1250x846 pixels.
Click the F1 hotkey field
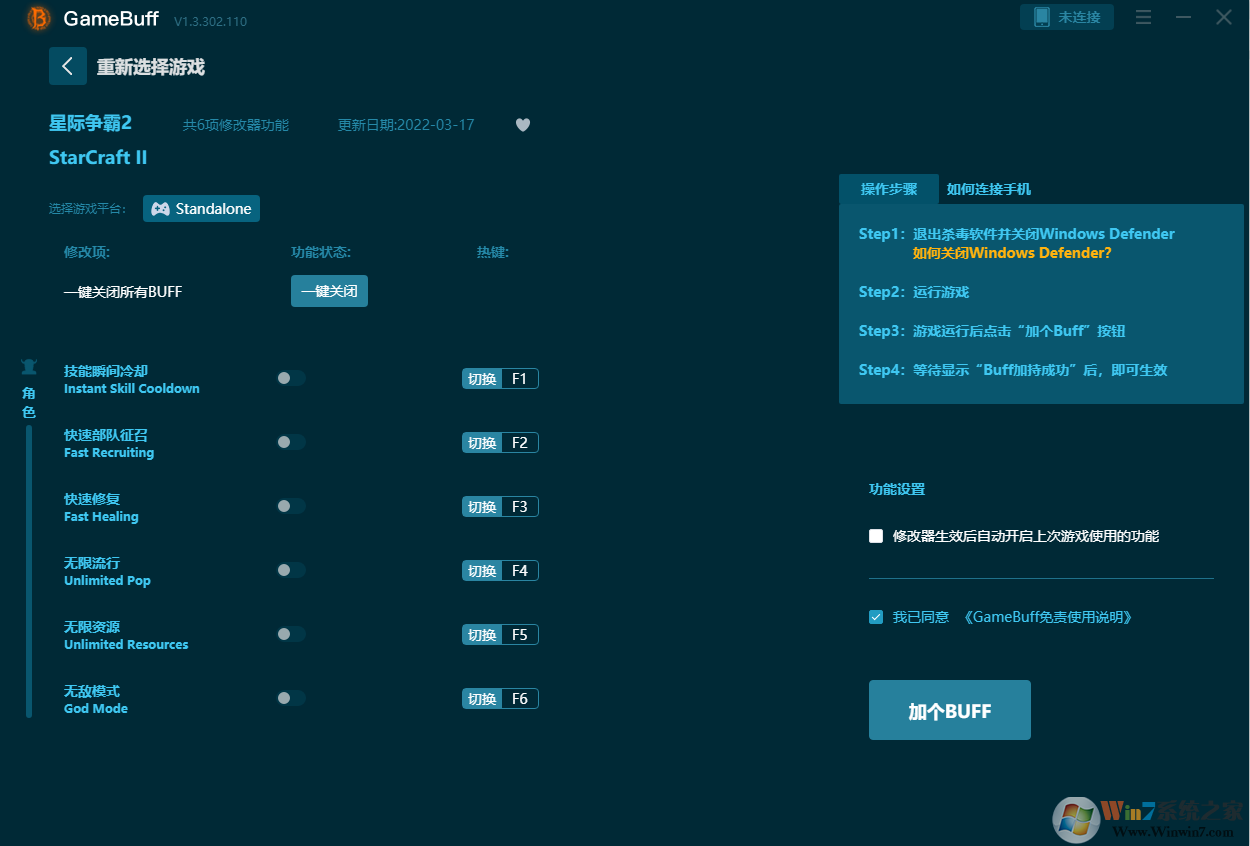click(x=519, y=379)
